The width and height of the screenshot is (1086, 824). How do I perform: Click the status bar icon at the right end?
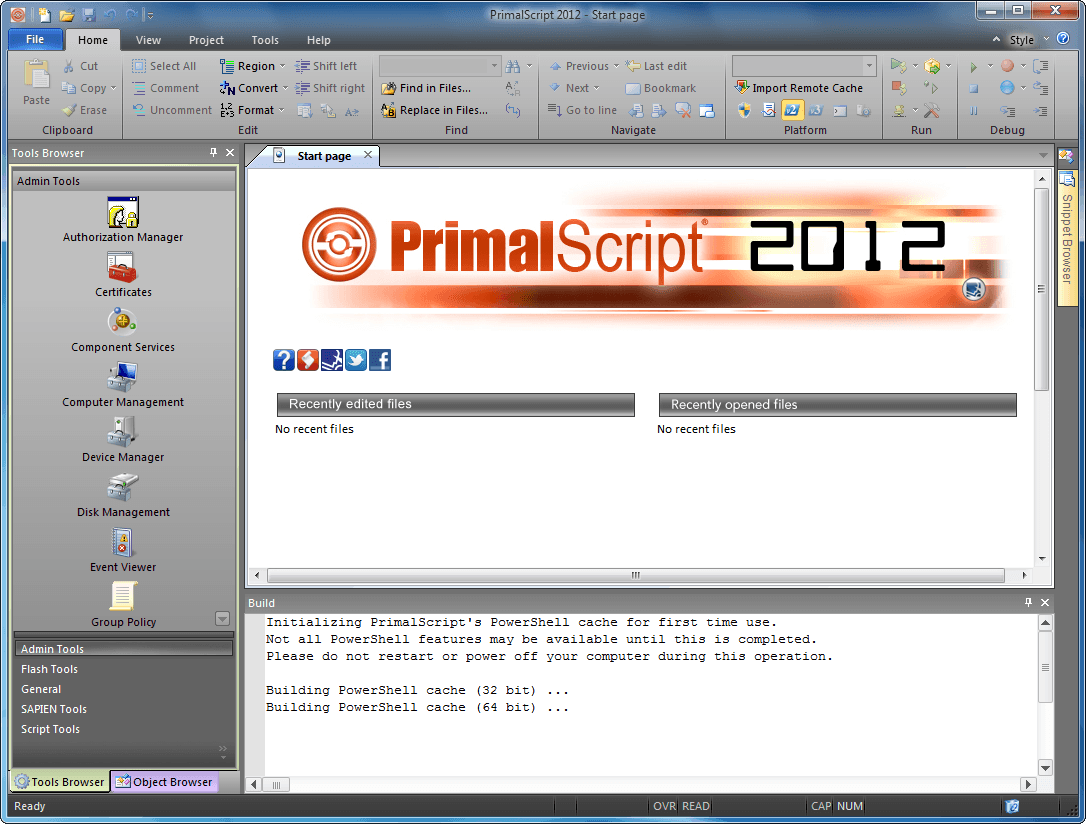(1012, 806)
